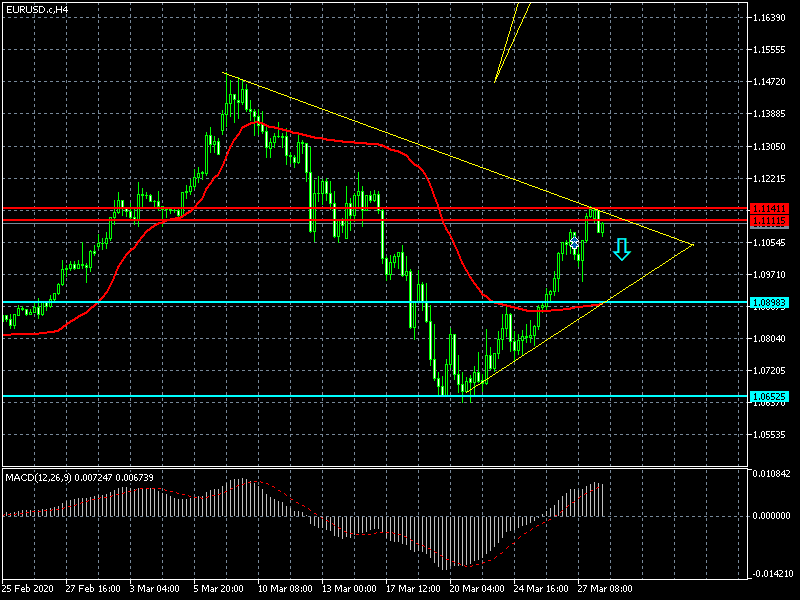Click the 3 Mar 04:00 time label
Image resolution: width=800 pixels, height=600 pixels.
click(155, 588)
